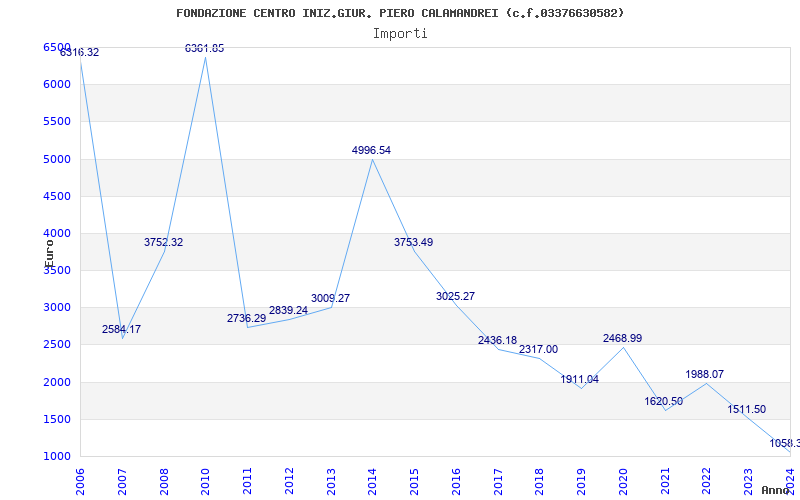The width and height of the screenshot is (800, 500).
Task: Select the 2317.00 data label
Action: pyautogui.click(x=538, y=349)
